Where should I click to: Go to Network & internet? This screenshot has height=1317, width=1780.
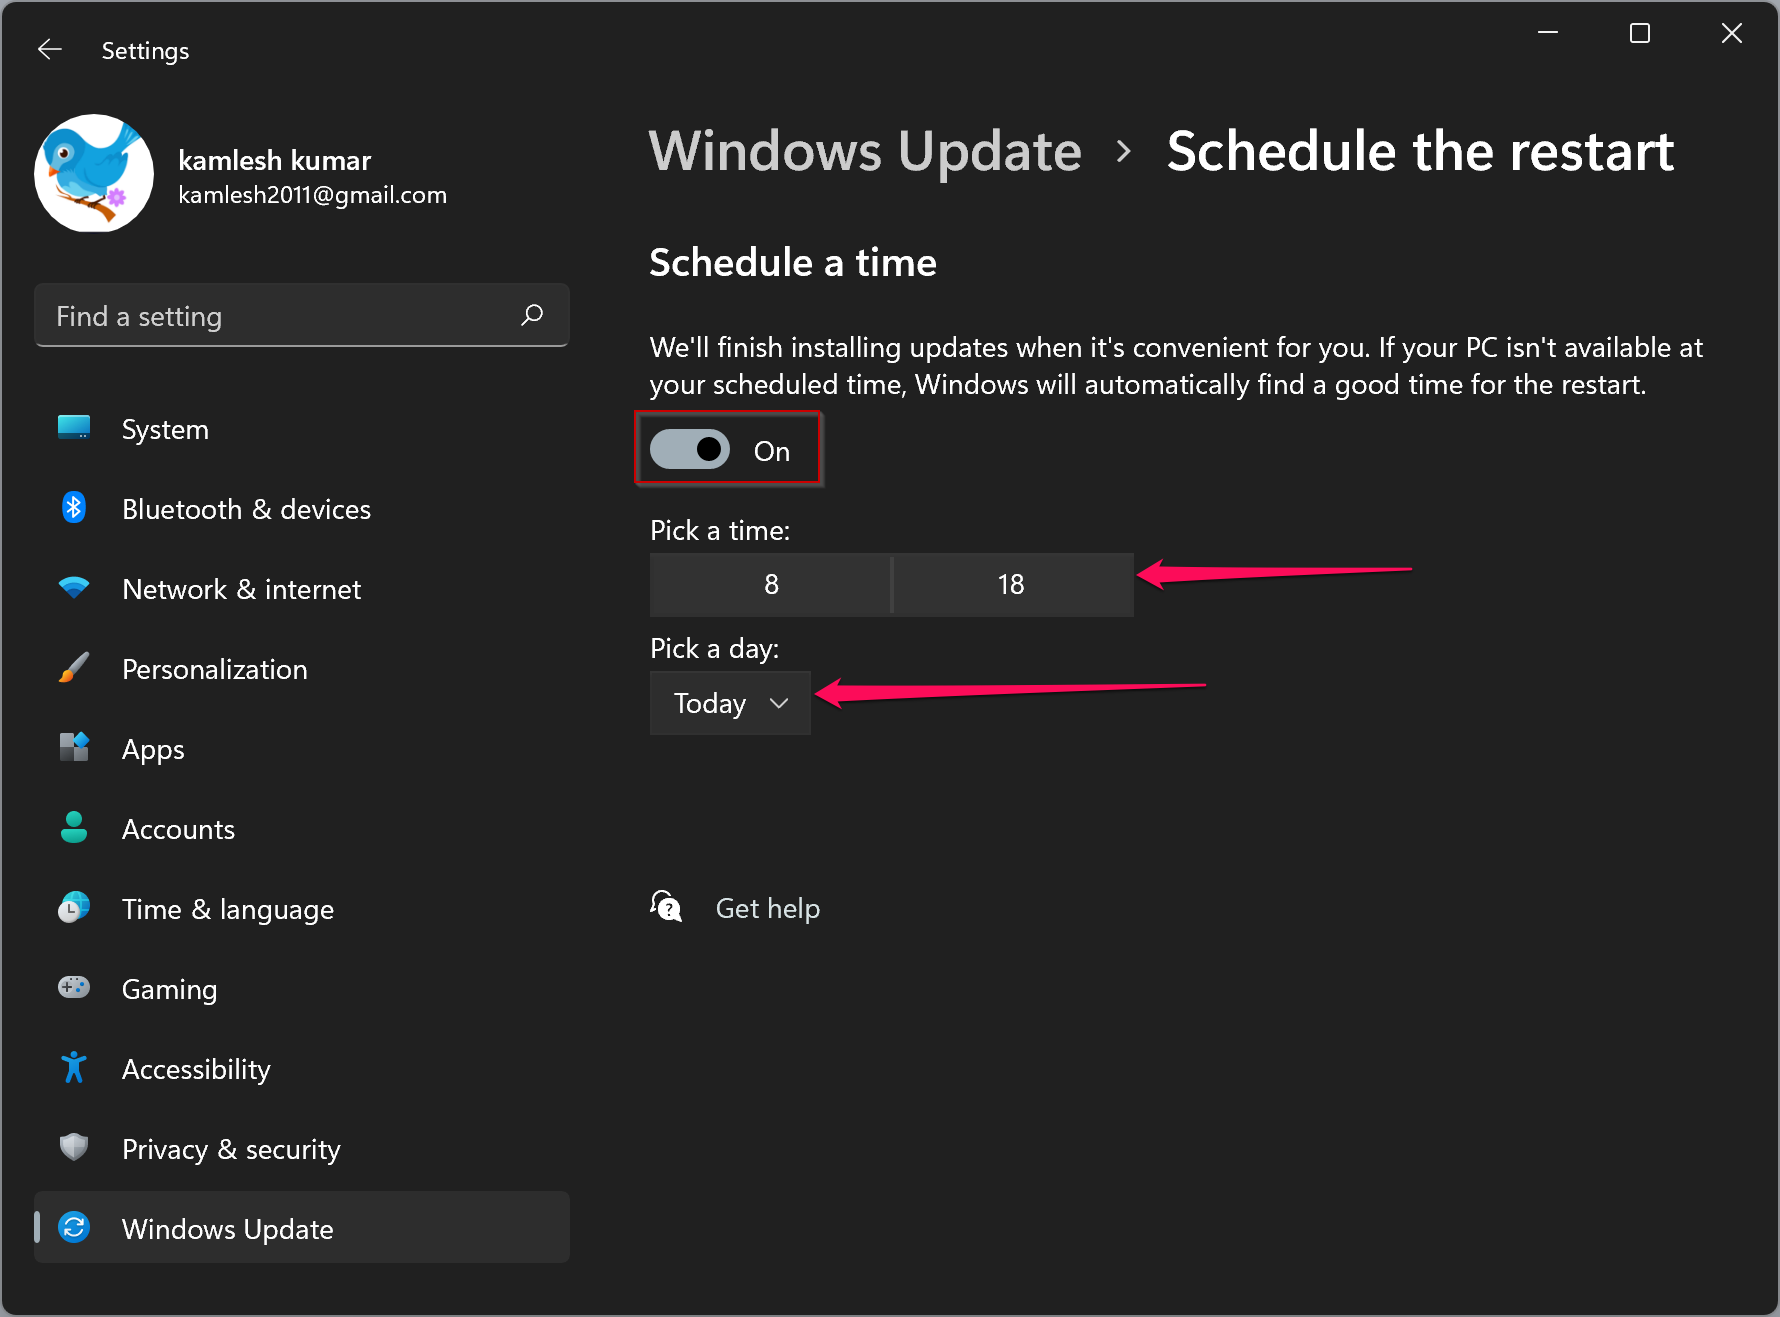pos(302,589)
